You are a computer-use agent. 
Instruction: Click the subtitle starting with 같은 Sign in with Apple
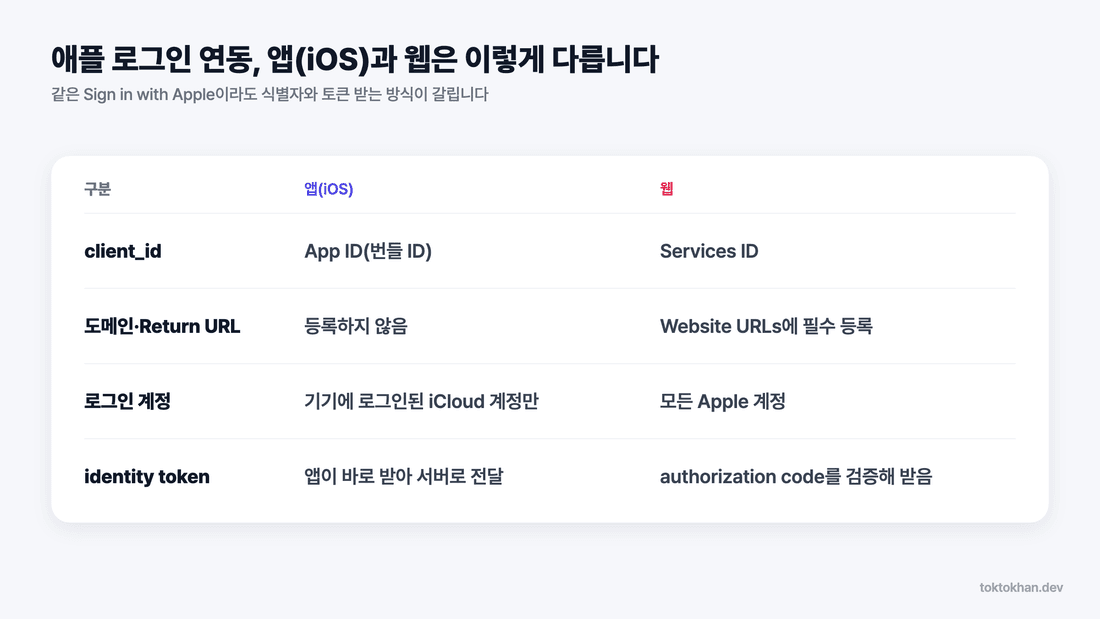pos(269,94)
